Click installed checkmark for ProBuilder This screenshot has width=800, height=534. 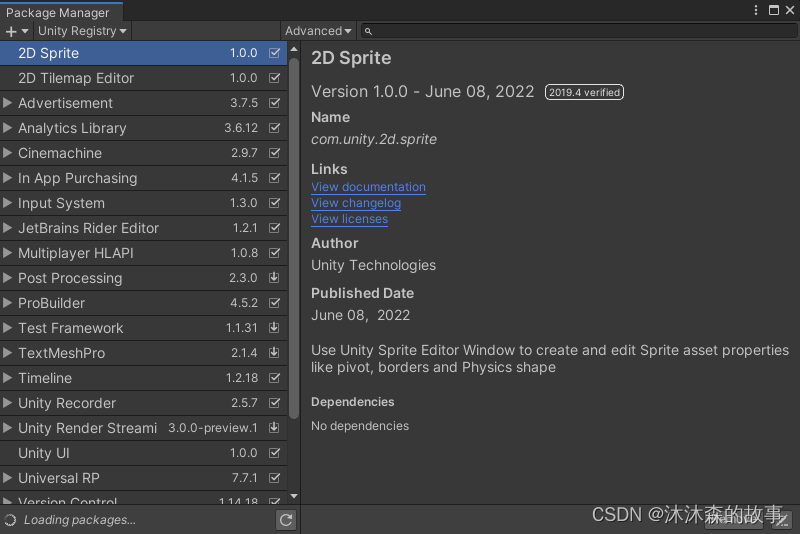point(274,303)
